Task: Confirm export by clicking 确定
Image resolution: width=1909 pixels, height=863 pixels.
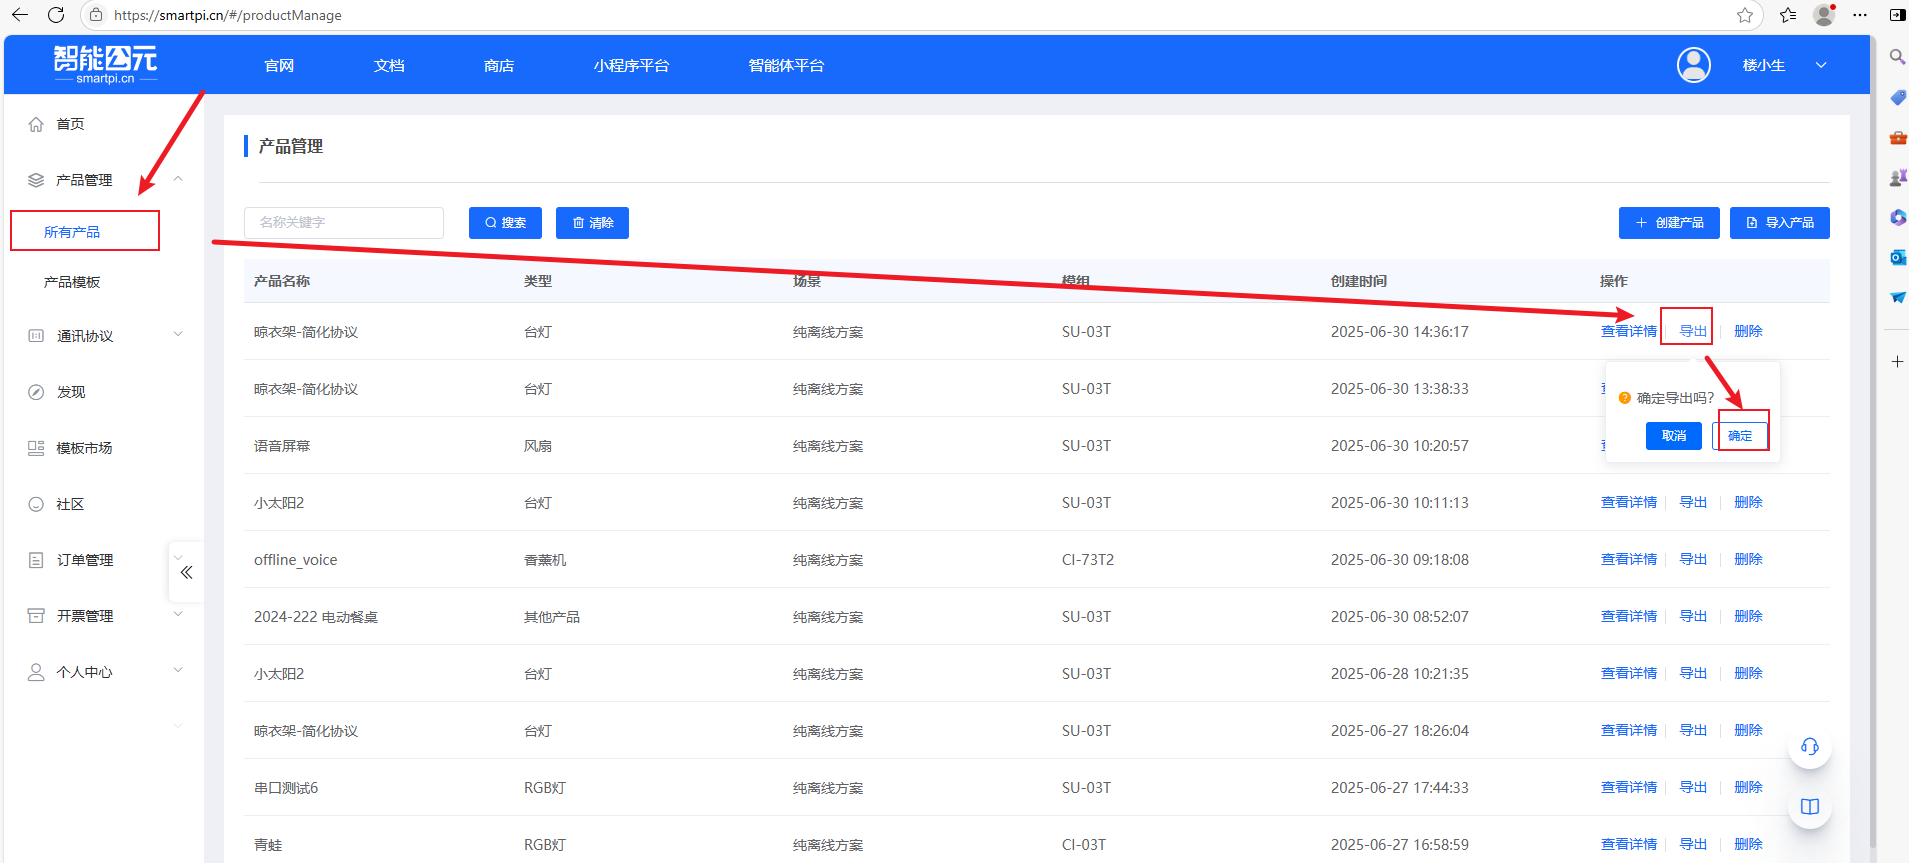Action: pos(1740,436)
